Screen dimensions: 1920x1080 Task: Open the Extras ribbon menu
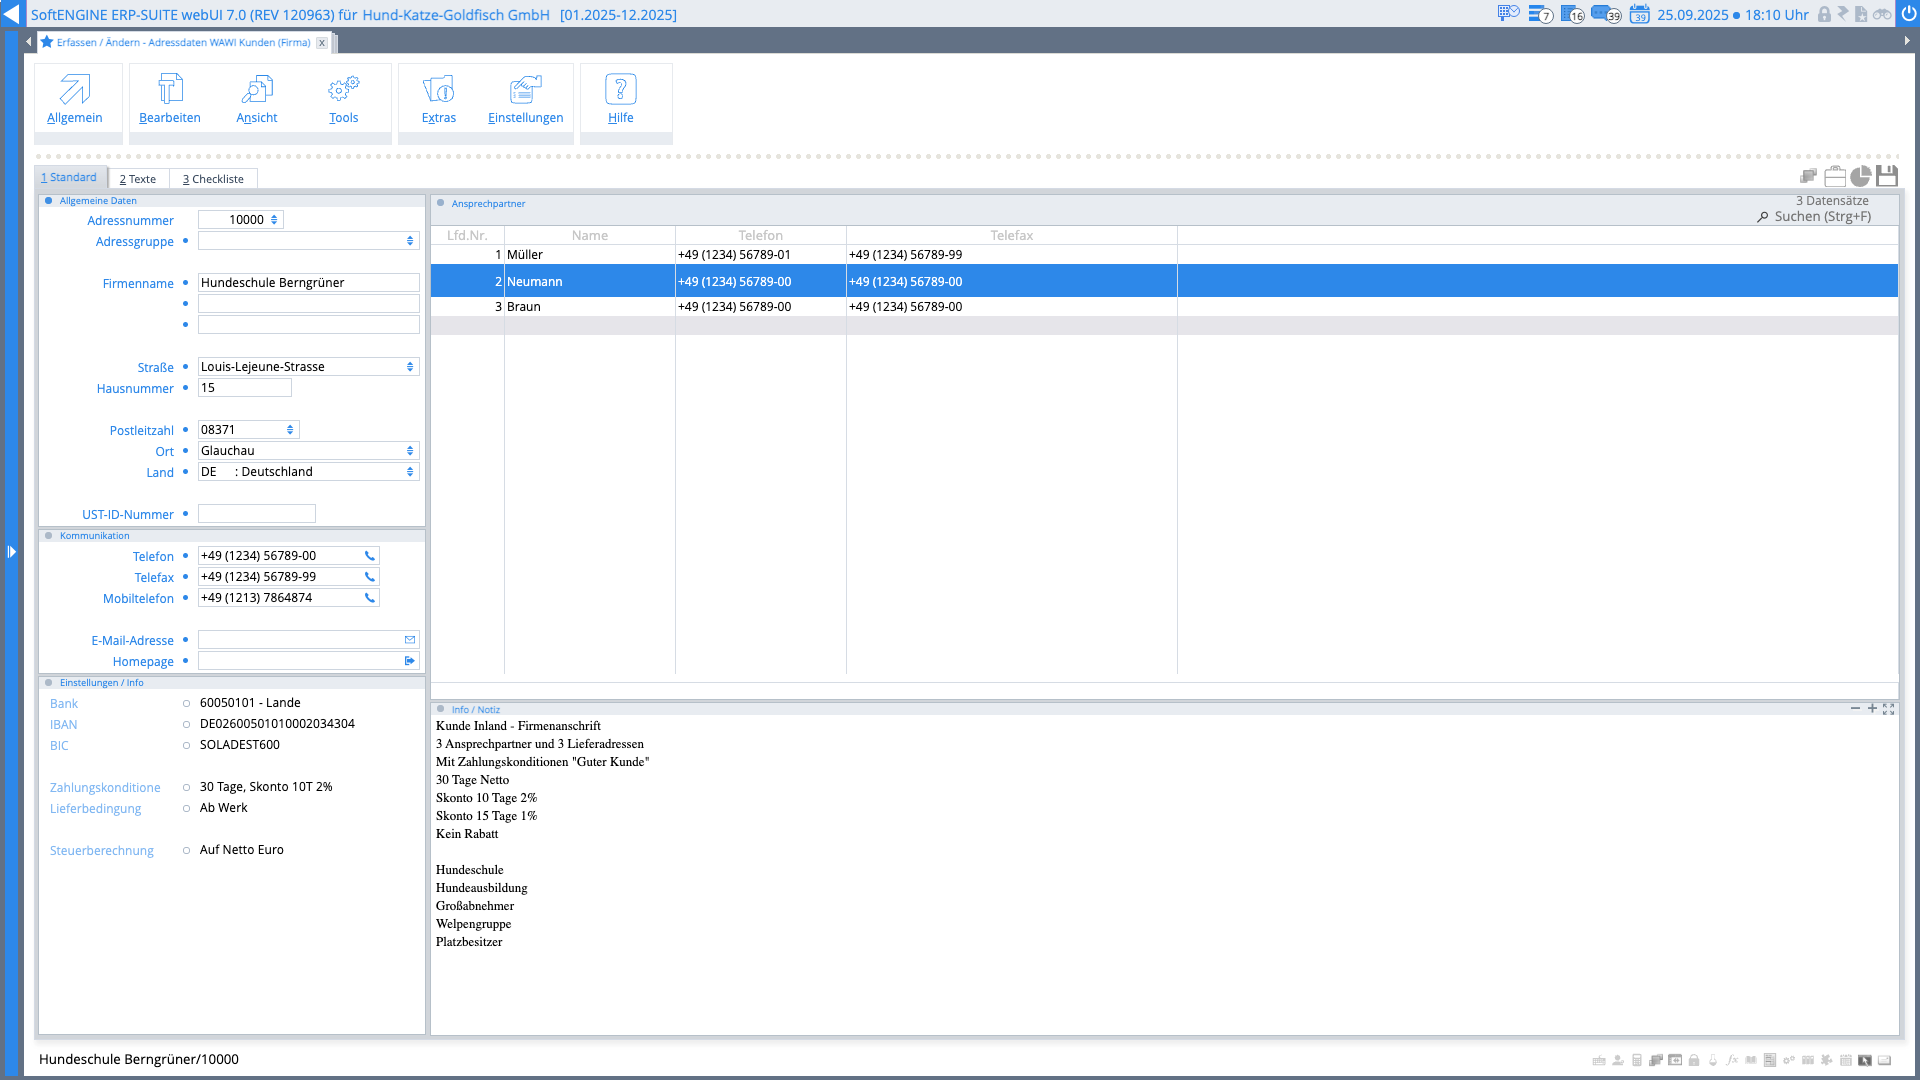438,98
